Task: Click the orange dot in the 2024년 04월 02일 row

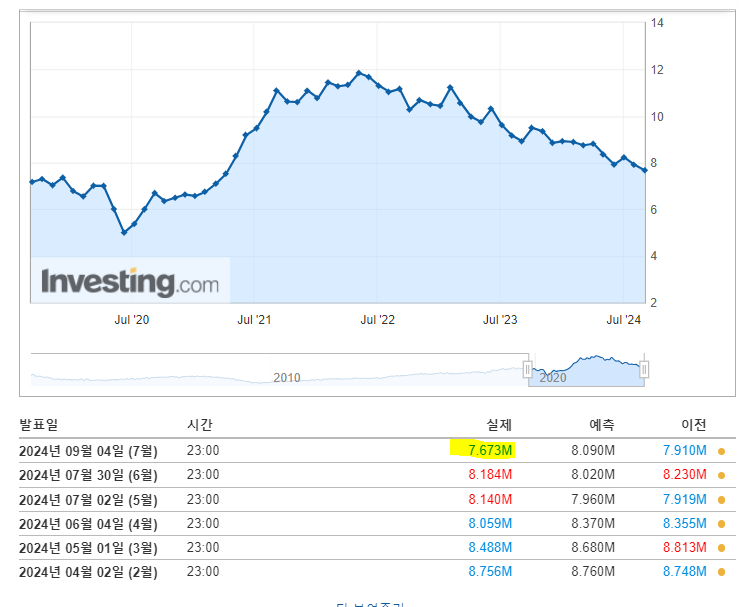Action: click(721, 571)
